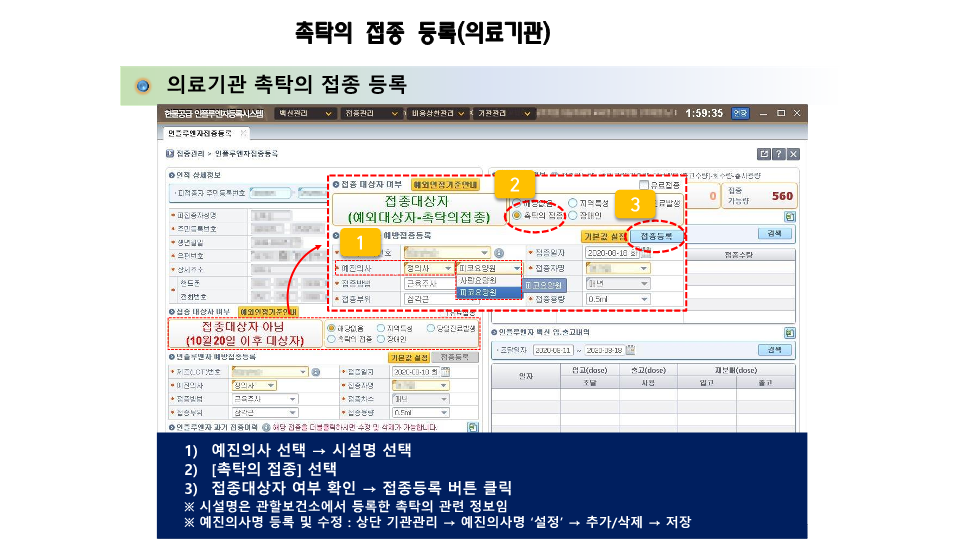Screen dimensions: 960x540
Task: Select the 촉탁의 접종 radio button in callout
Action: pyautogui.click(x=516, y=215)
